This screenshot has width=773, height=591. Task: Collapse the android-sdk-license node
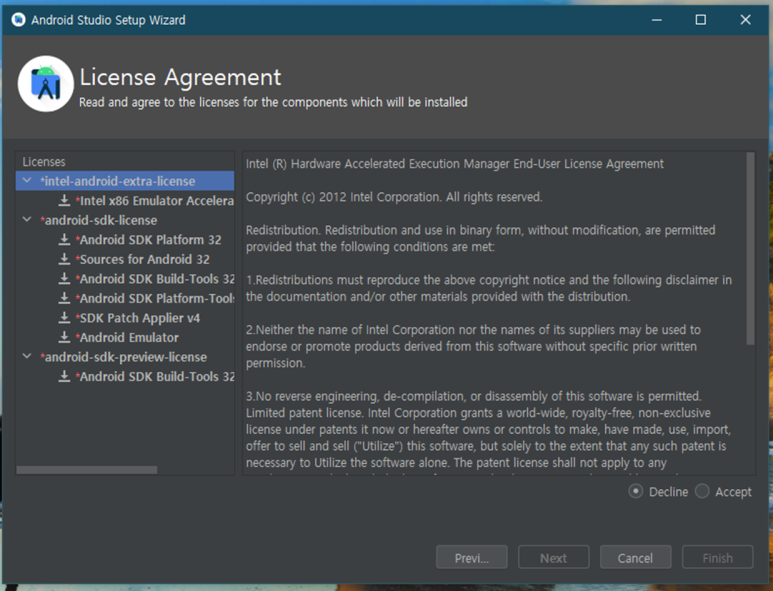click(27, 220)
